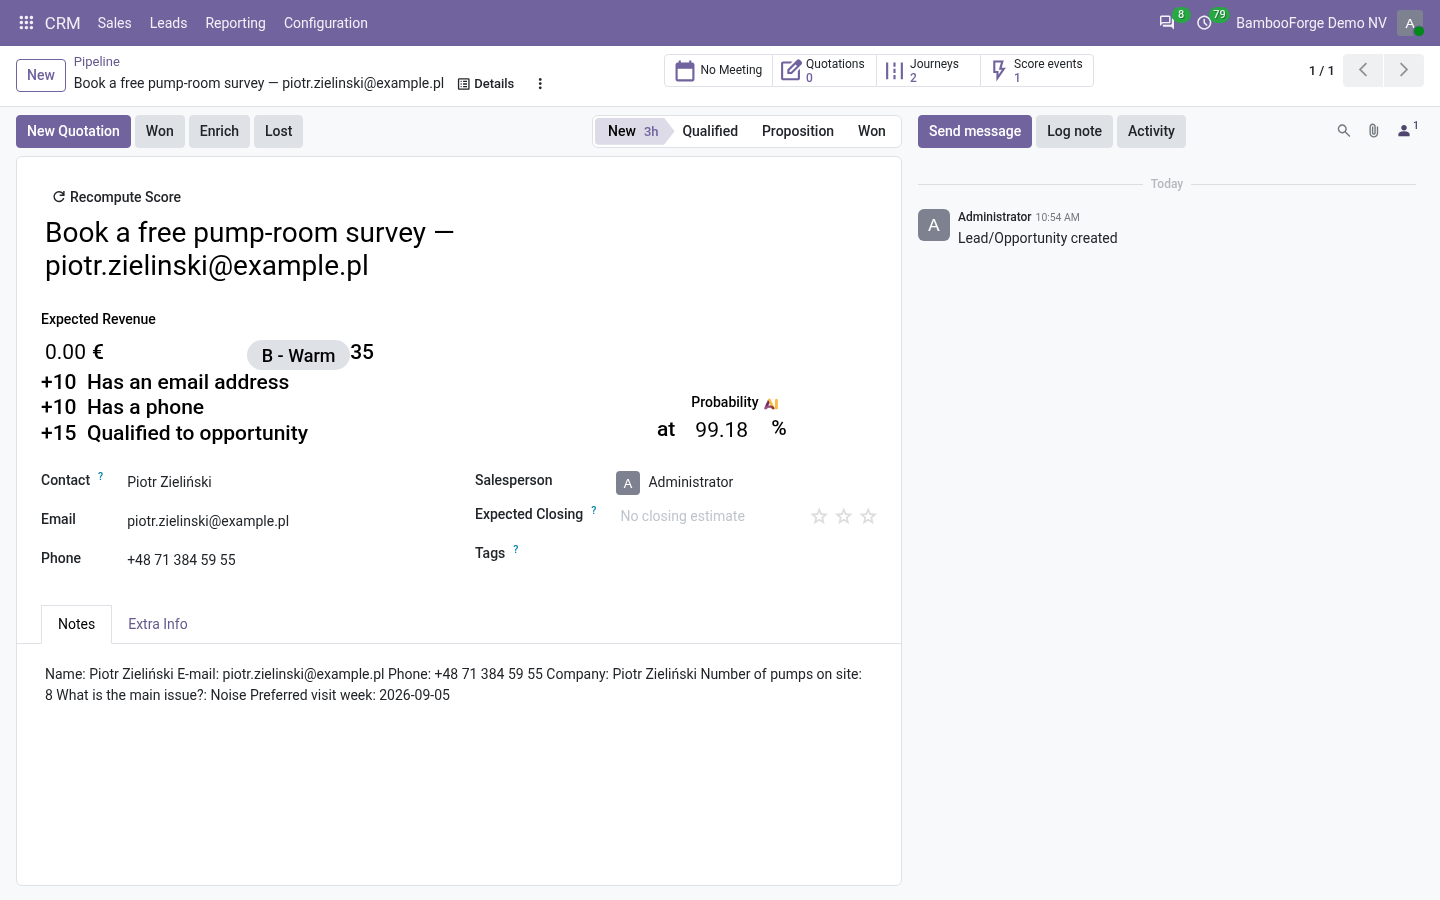Click the Enrich button
The image size is (1440, 900).
click(219, 131)
